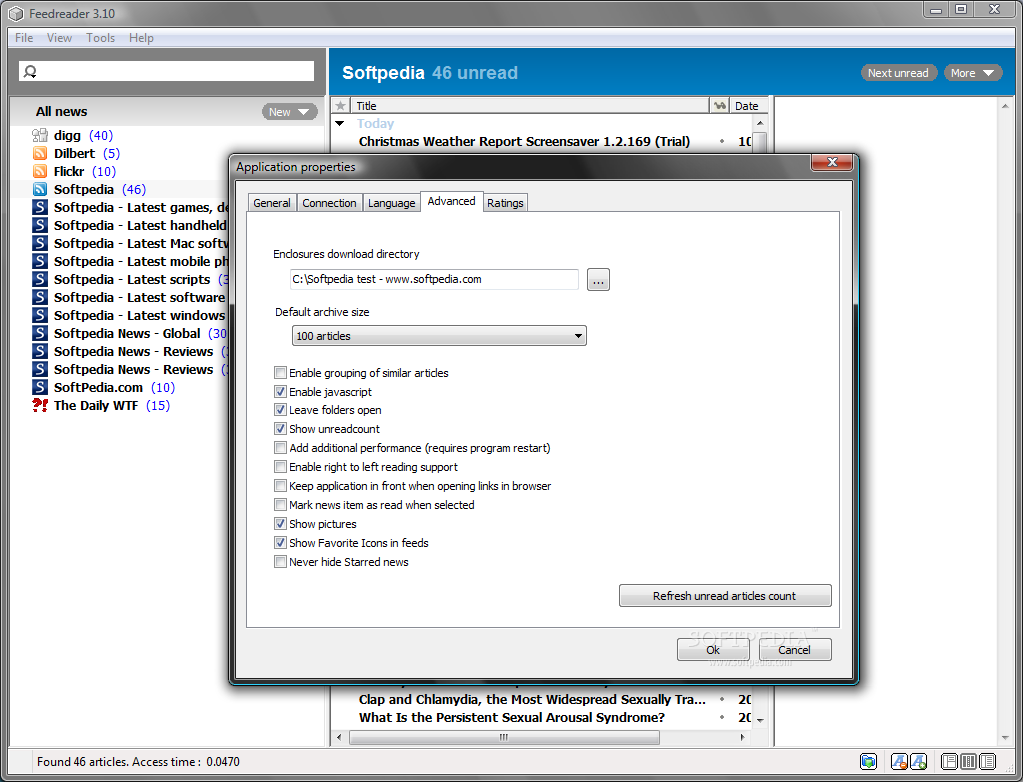Uncheck Leave folders open
Viewport: 1023px width, 782px height.
click(280, 410)
